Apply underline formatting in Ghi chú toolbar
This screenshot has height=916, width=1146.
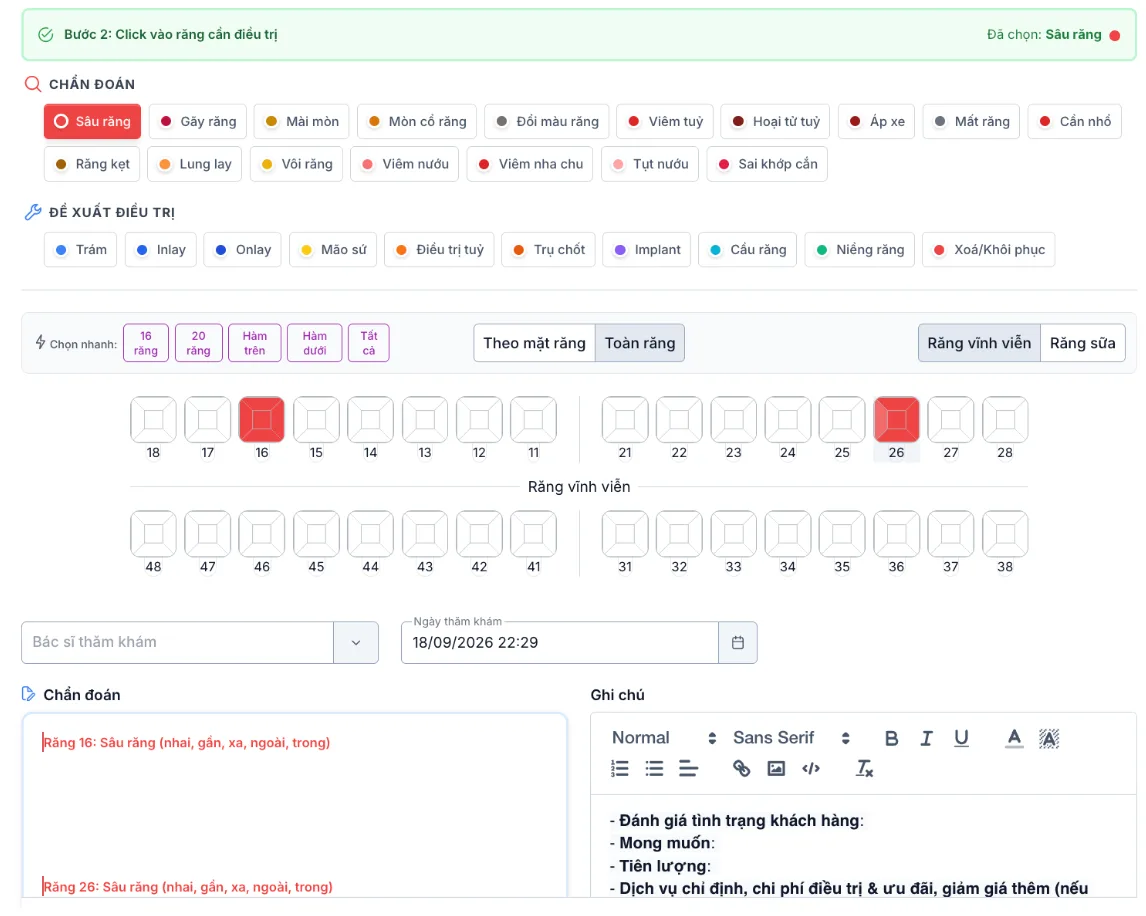(961, 738)
